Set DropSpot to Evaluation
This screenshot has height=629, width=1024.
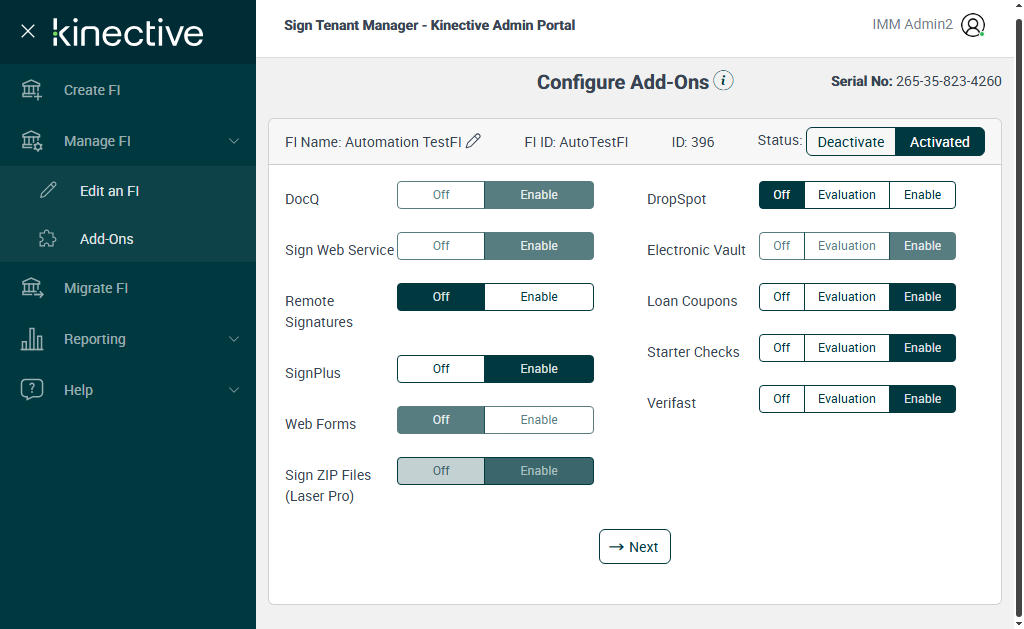847,195
